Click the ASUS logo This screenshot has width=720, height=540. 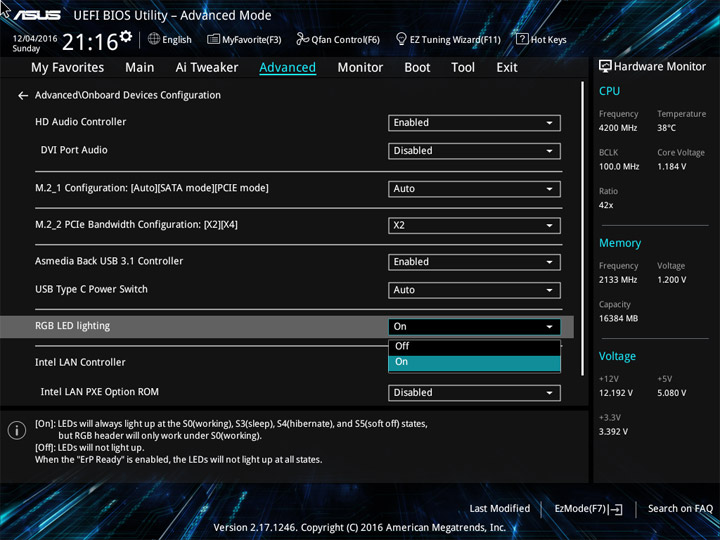click(37, 15)
